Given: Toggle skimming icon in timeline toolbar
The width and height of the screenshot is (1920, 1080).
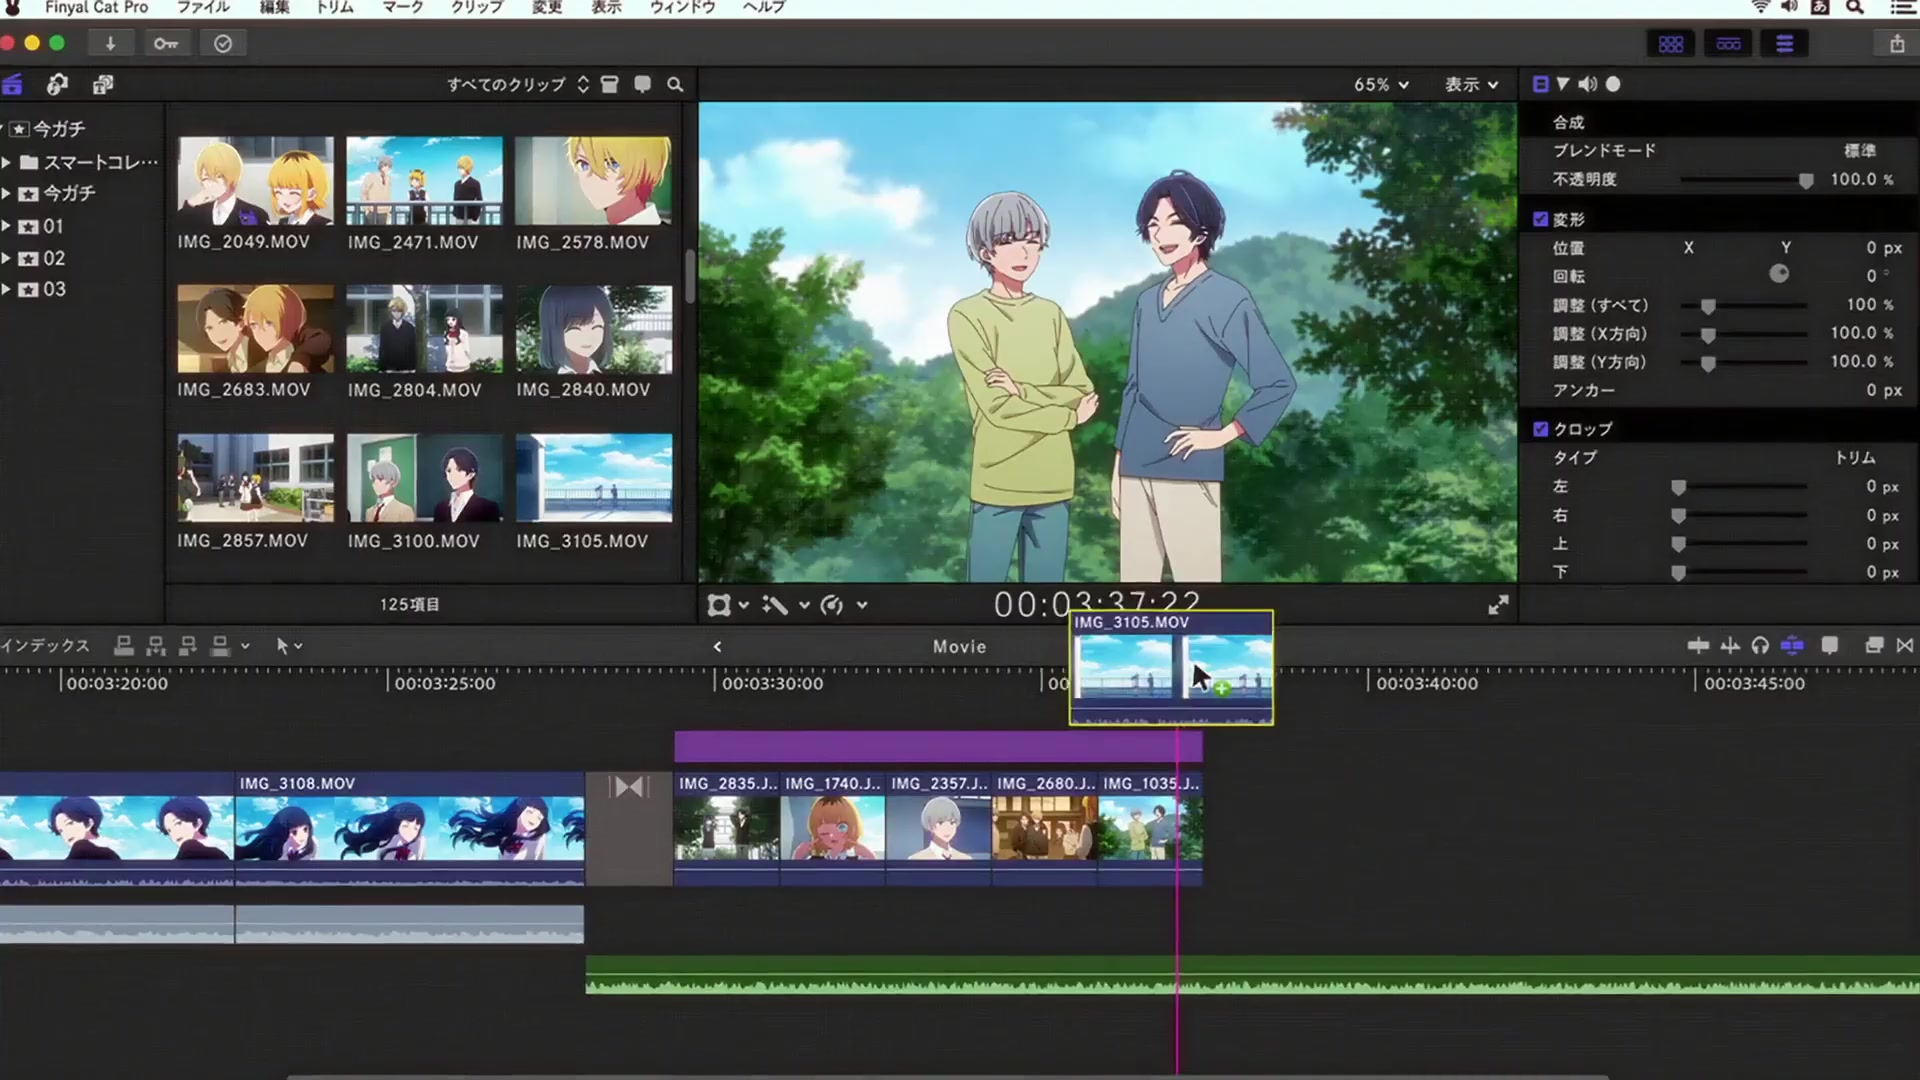Looking at the screenshot, I should [1698, 646].
